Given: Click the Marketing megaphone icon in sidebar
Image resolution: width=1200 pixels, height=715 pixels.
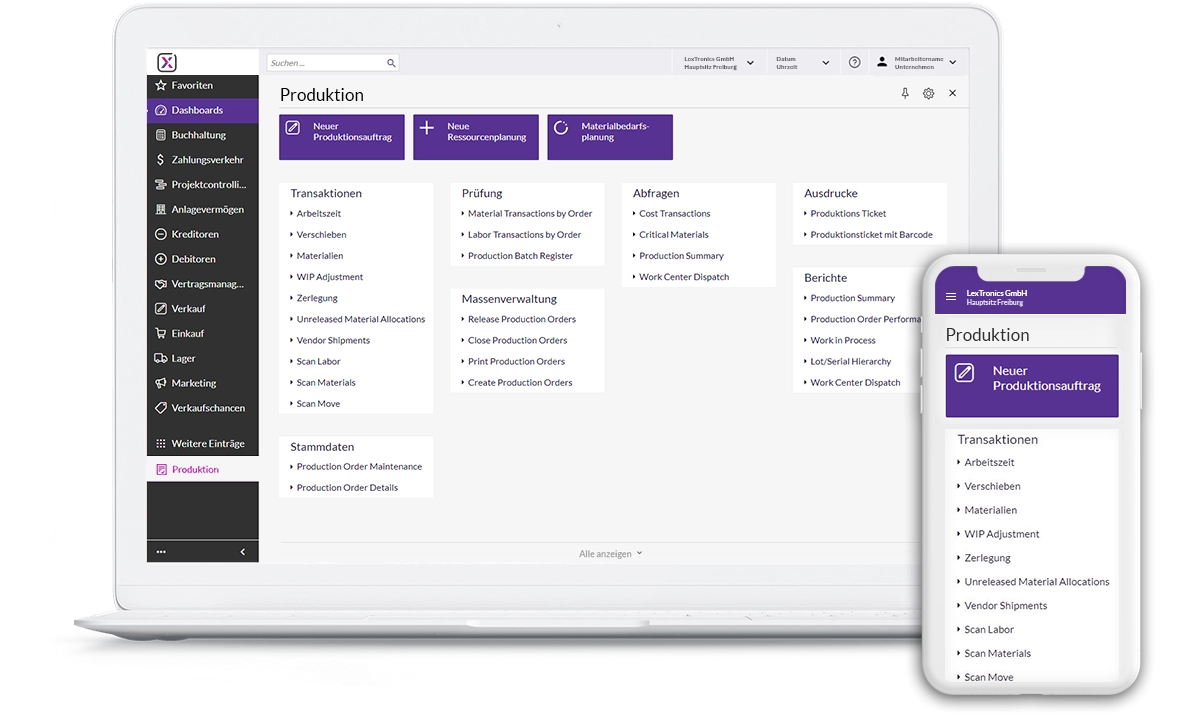Looking at the screenshot, I should 161,383.
